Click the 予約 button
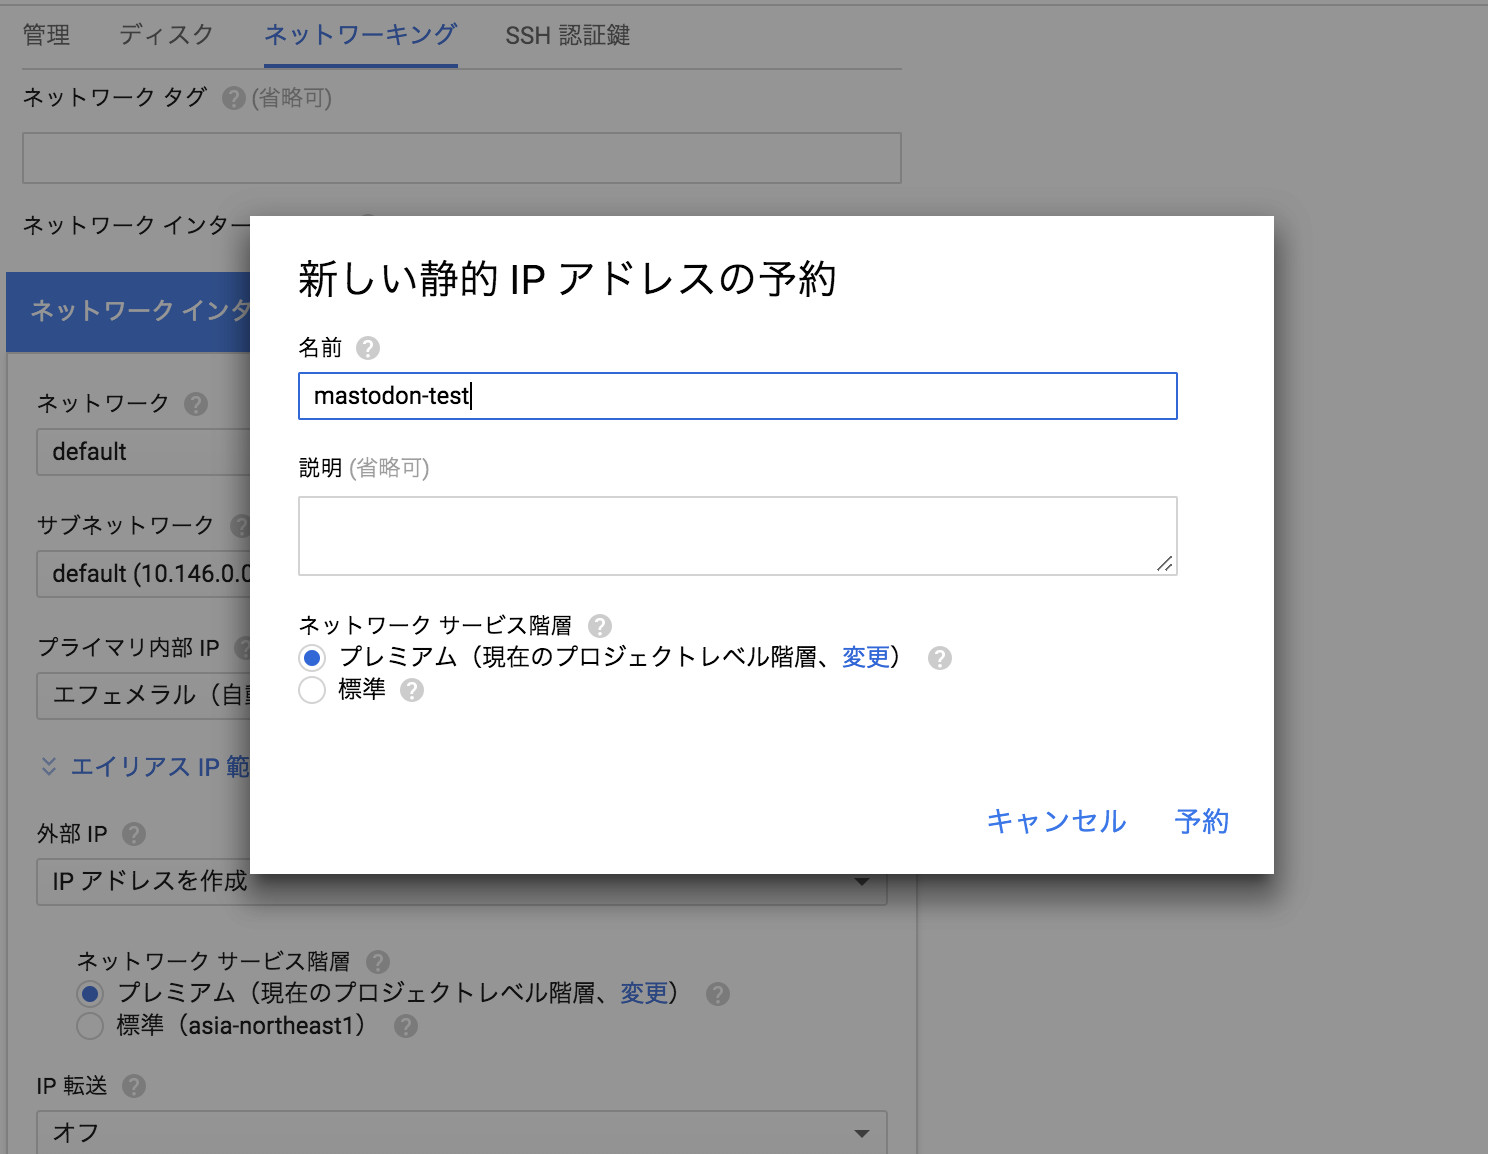The width and height of the screenshot is (1488, 1154). click(x=1201, y=821)
